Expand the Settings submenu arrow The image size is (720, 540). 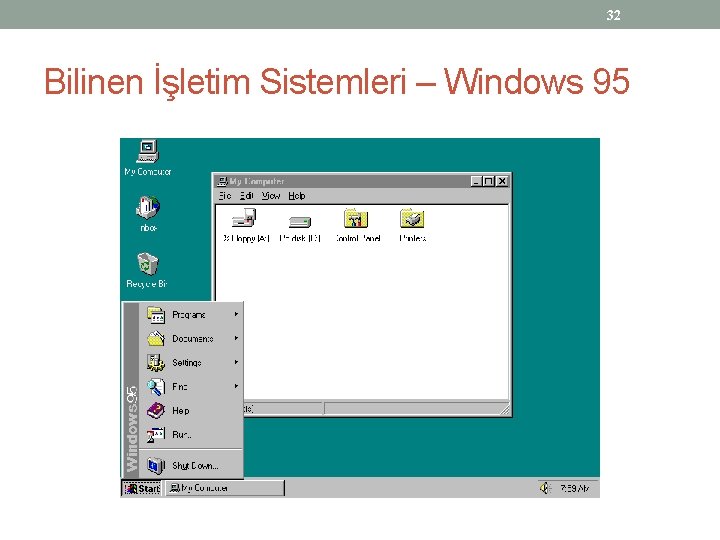[236, 362]
